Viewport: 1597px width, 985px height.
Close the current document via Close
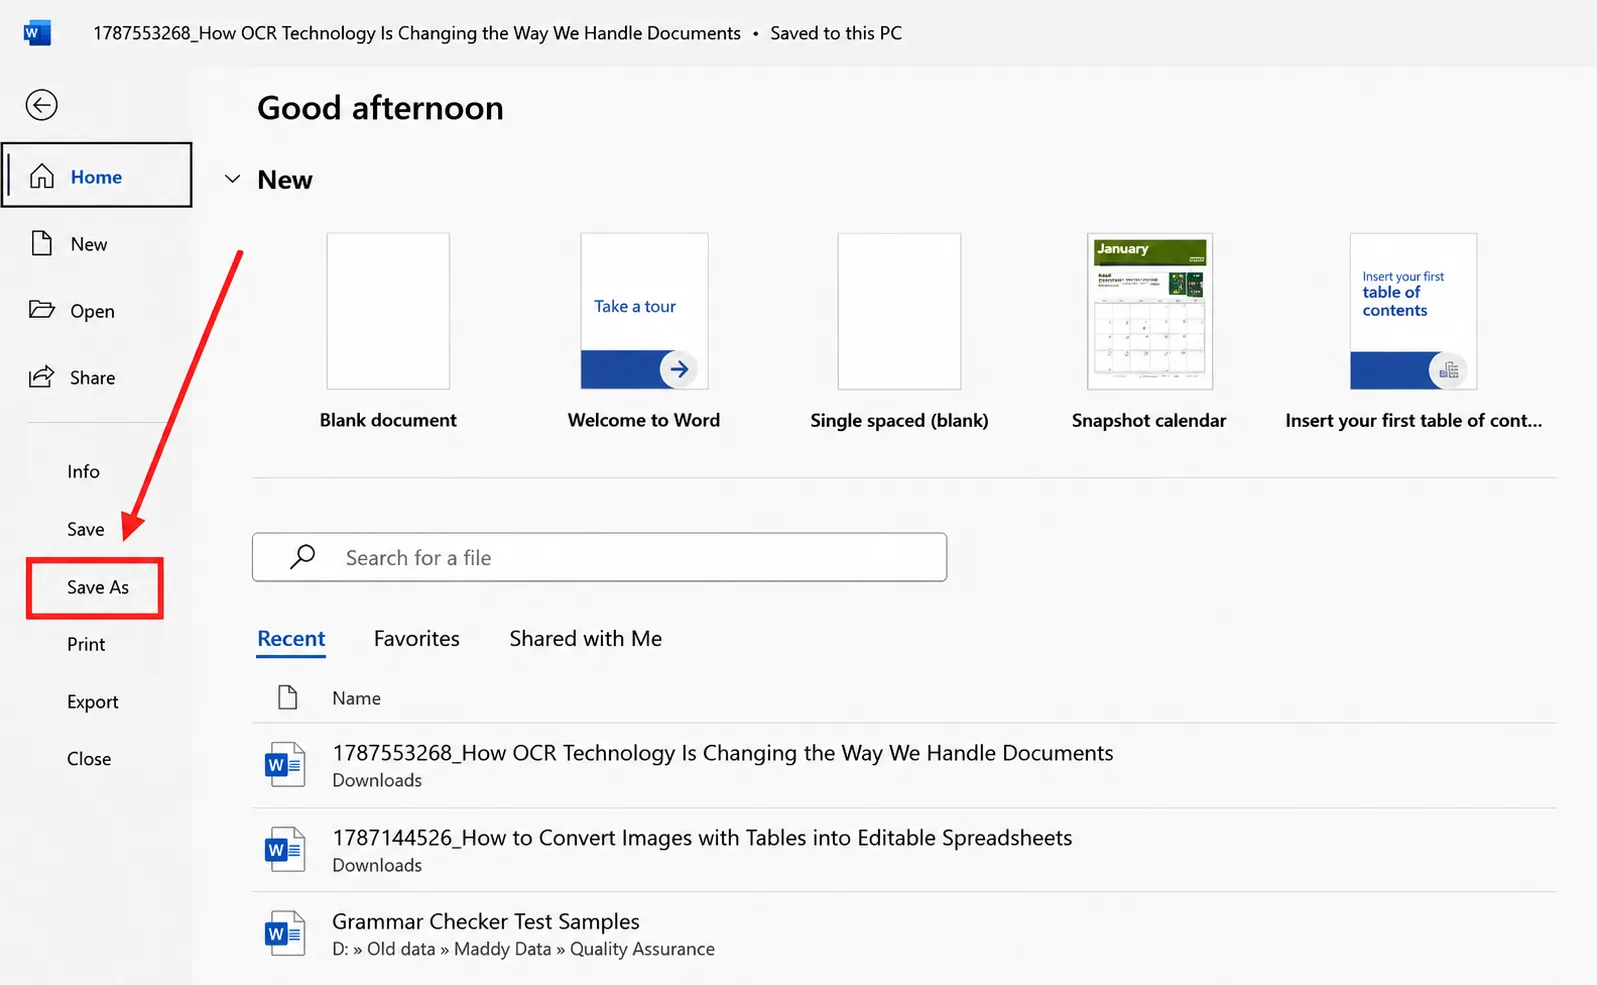click(x=89, y=759)
